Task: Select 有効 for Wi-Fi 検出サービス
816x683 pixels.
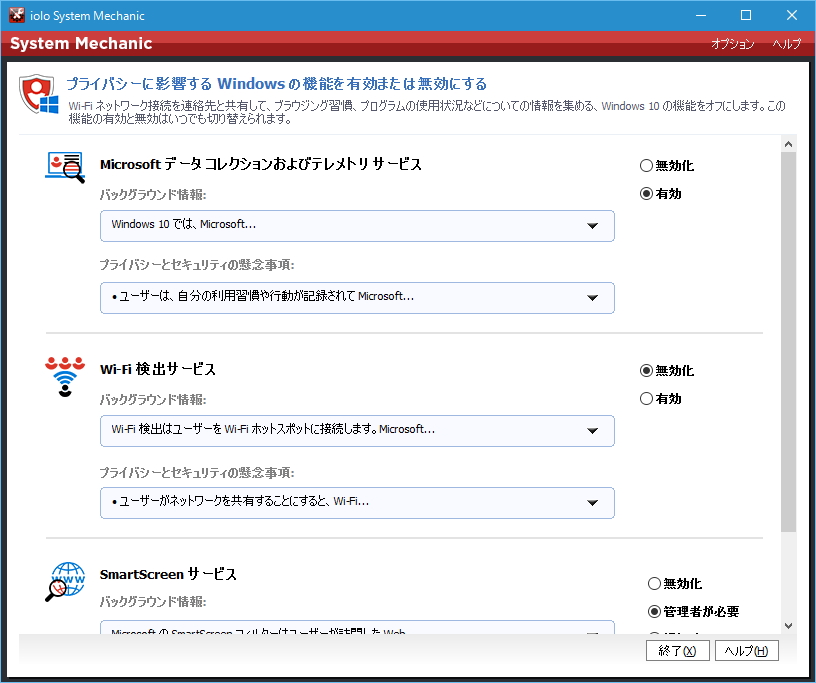Action: (660, 399)
